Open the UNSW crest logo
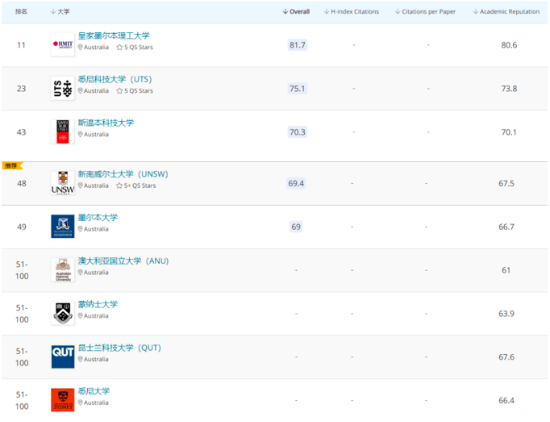The width and height of the screenshot is (550, 422). [x=62, y=183]
